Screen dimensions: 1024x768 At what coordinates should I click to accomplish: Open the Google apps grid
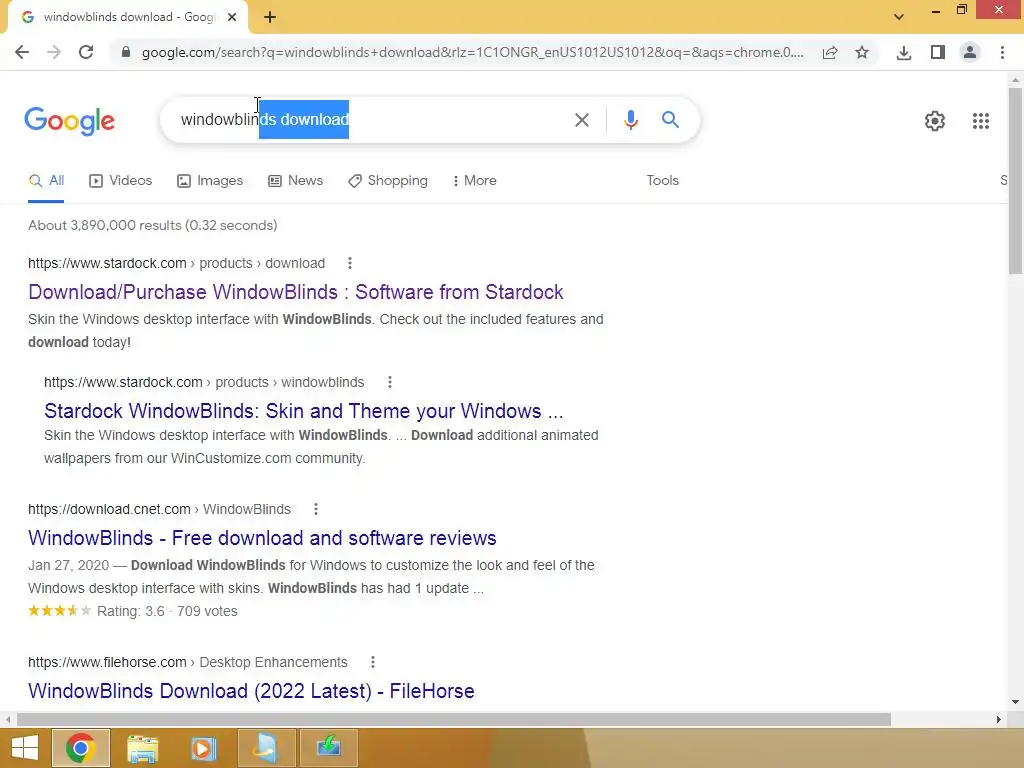click(980, 121)
